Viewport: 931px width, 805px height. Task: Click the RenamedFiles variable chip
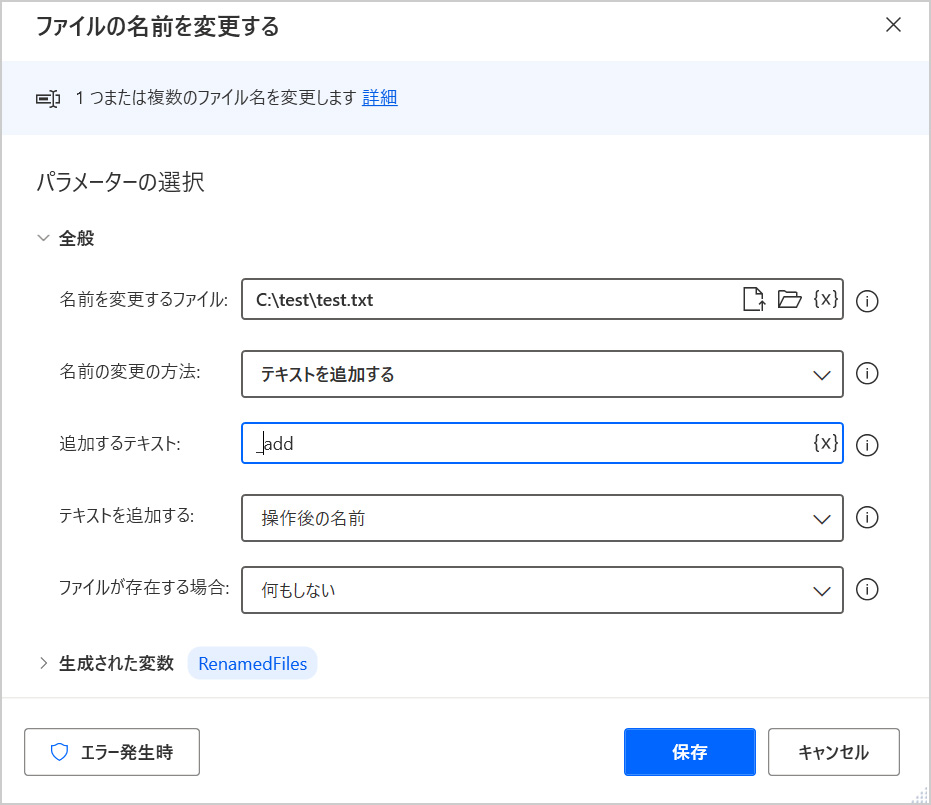click(x=252, y=663)
